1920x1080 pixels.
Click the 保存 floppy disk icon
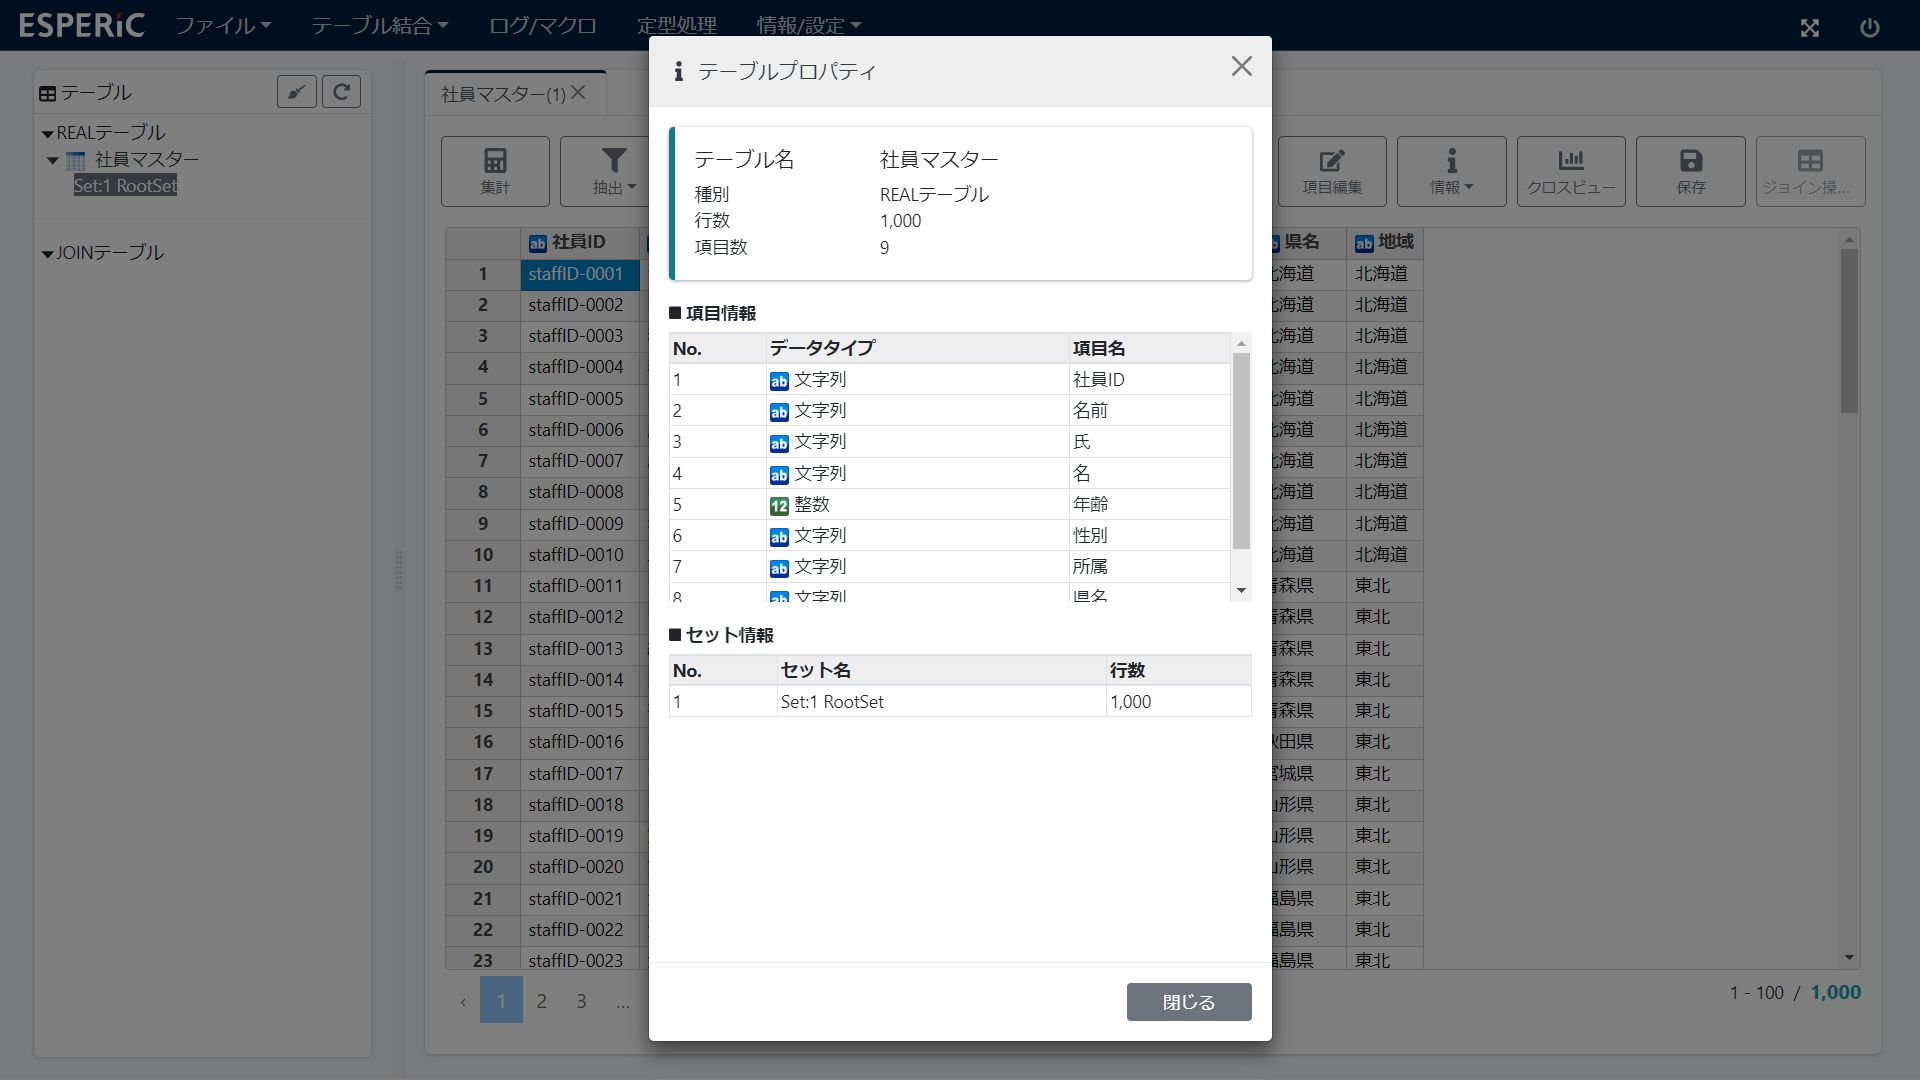1690,161
